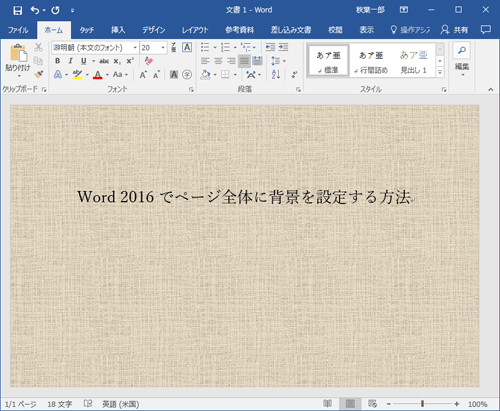Sort paragraphs with A-Z icon
The width and height of the screenshot is (500, 411).
(x=276, y=74)
